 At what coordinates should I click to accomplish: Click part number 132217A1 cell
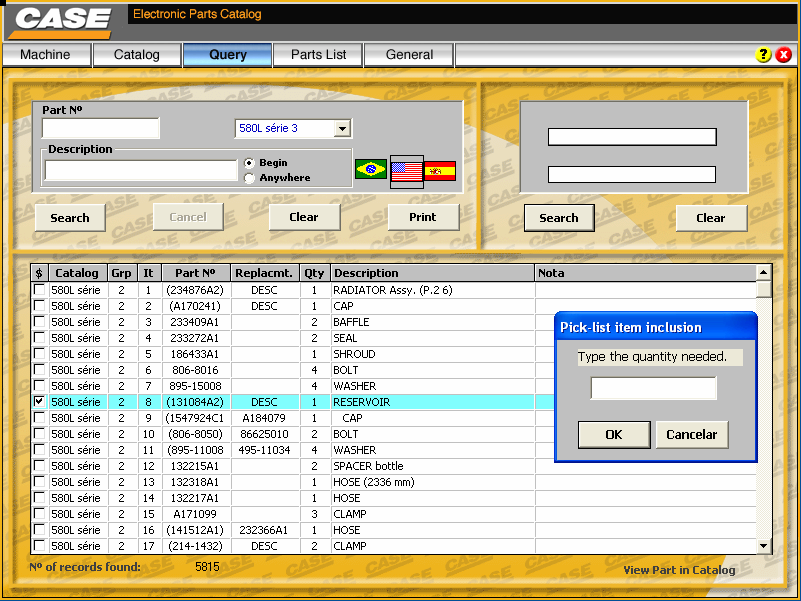tap(196, 498)
